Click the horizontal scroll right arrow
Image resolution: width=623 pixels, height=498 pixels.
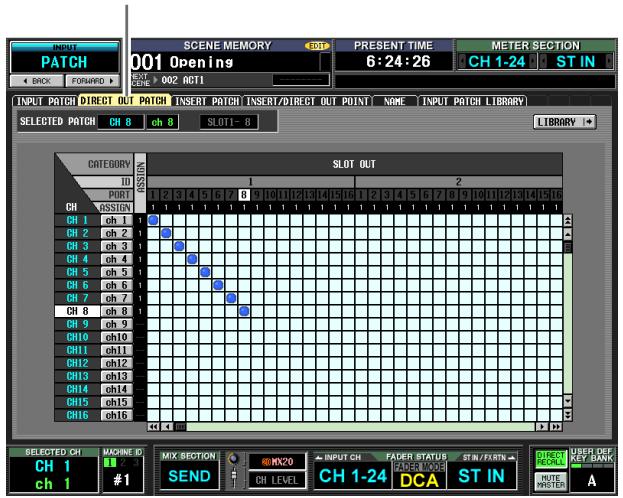(541, 427)
